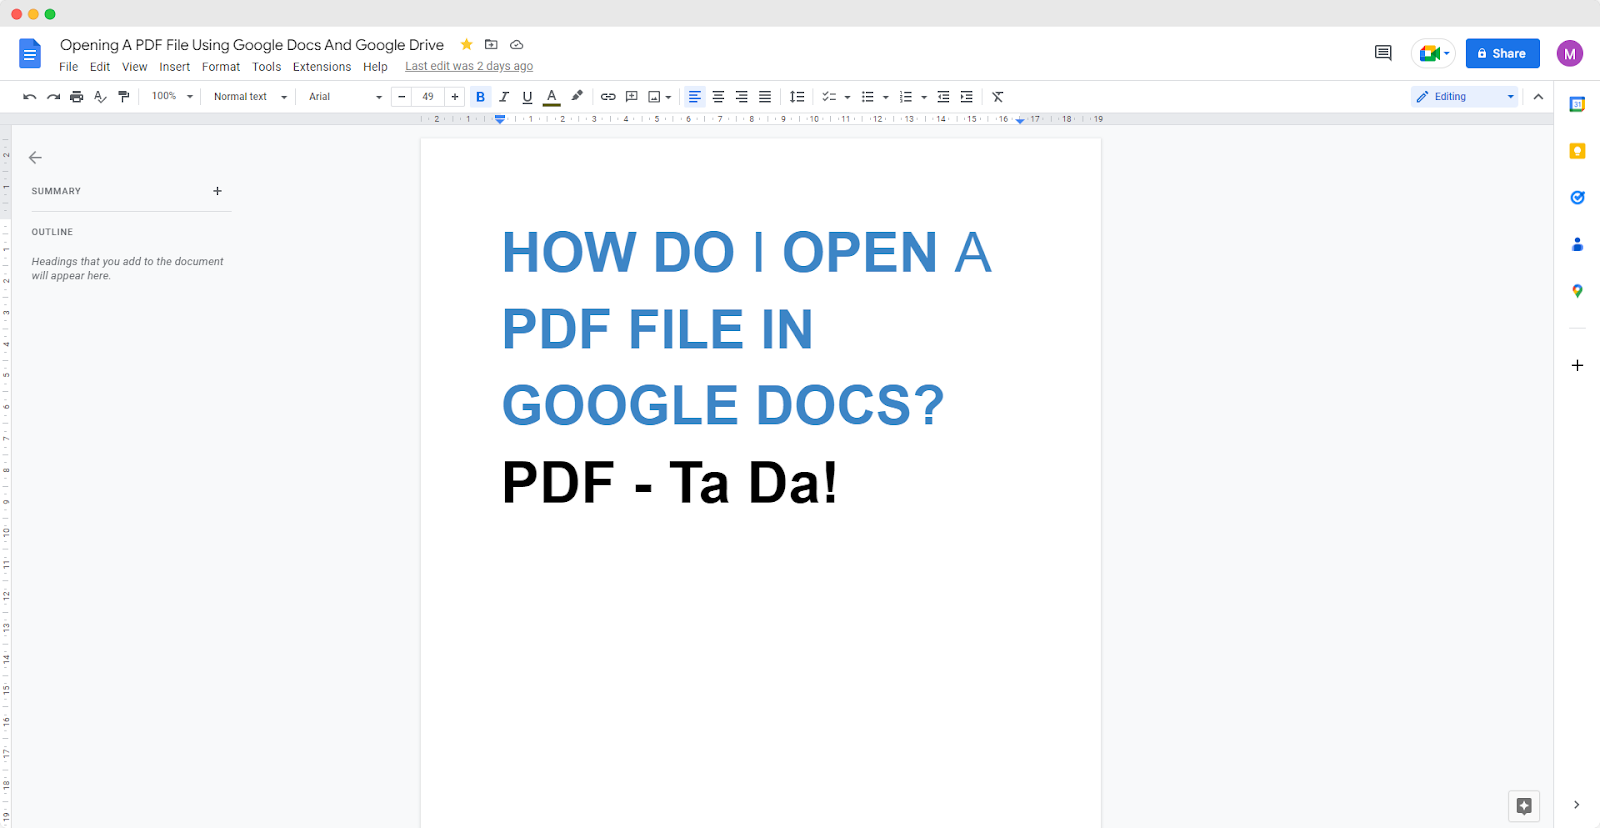Click the blue Share button
The height and width of the screenshot is (828, 1600).
1502,53
